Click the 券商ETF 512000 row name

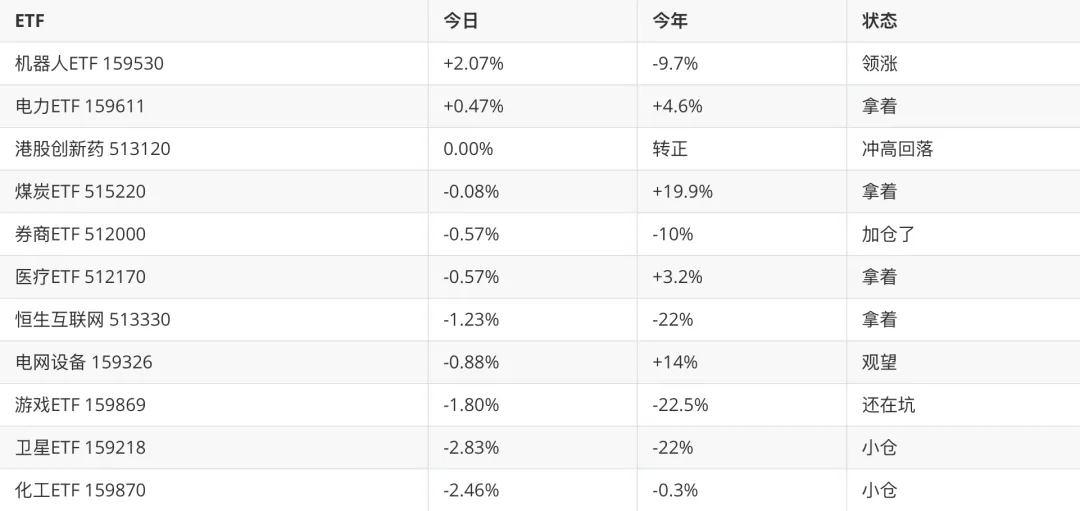point(81,235)
